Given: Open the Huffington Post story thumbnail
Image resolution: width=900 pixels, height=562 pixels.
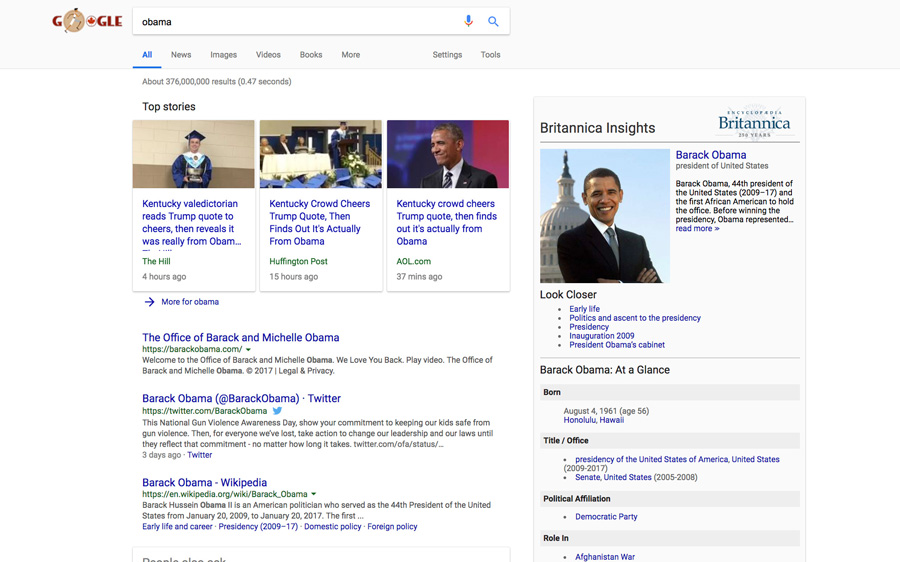Looking at the screenshot, I should (x=320, y=154).
